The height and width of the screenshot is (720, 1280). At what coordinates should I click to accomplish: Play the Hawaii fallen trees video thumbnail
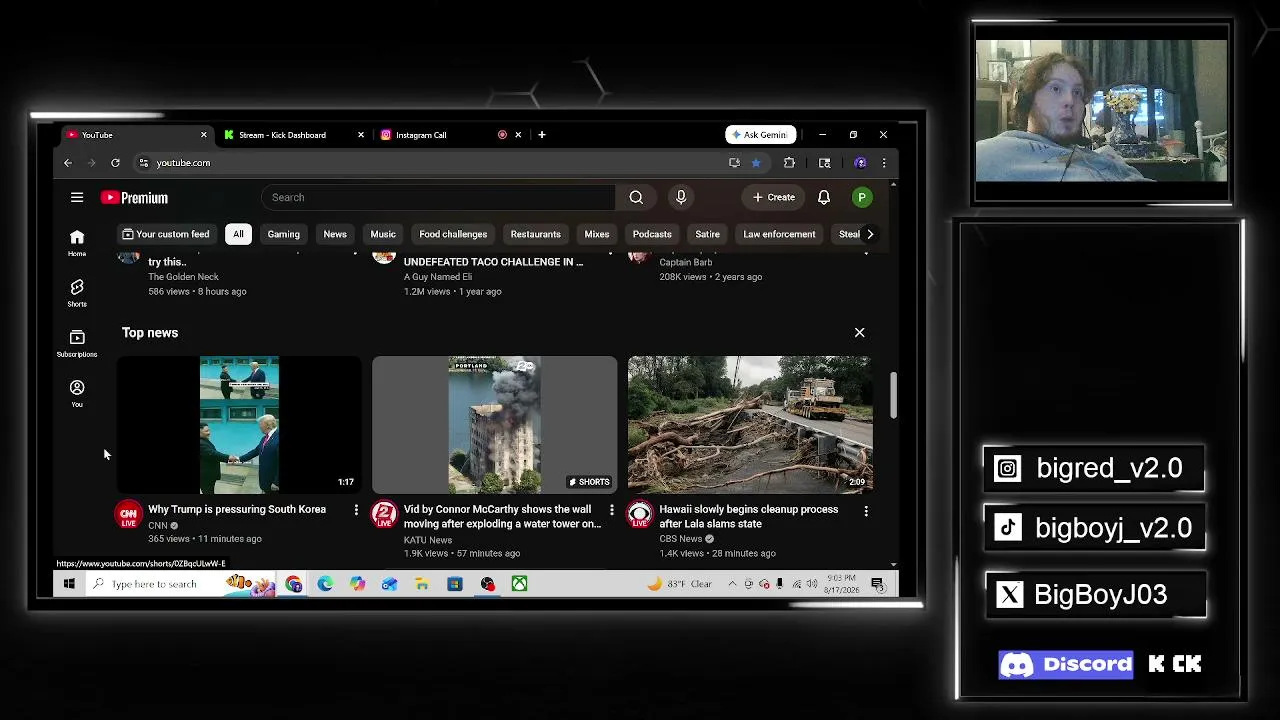pos(750,425)
